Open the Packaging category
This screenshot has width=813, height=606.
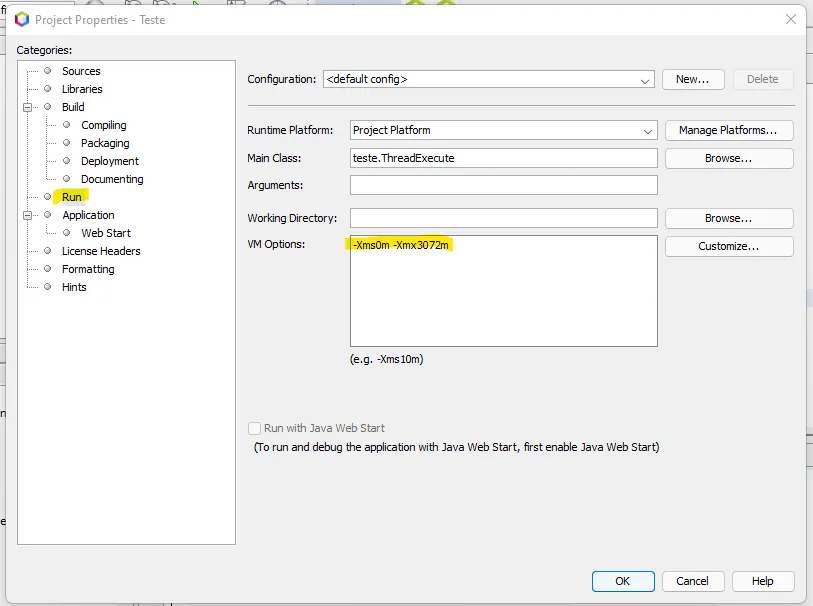click(x=105, y=143)
